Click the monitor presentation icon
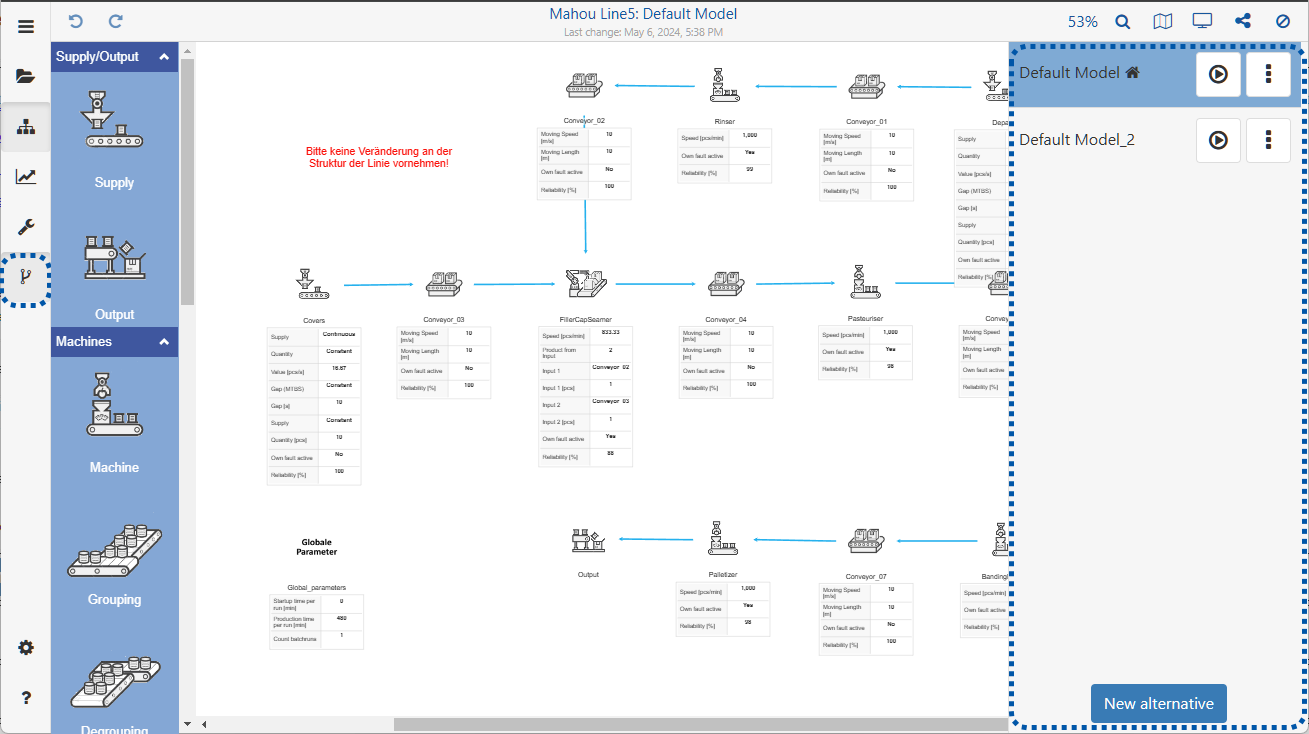The image size is (1309, 734). 1202,21
